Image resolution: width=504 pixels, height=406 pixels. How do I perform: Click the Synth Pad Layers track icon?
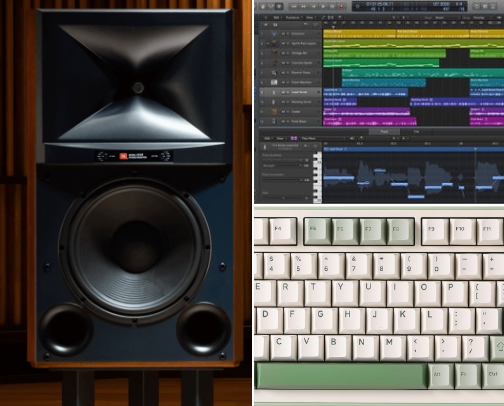coord(274,43)
